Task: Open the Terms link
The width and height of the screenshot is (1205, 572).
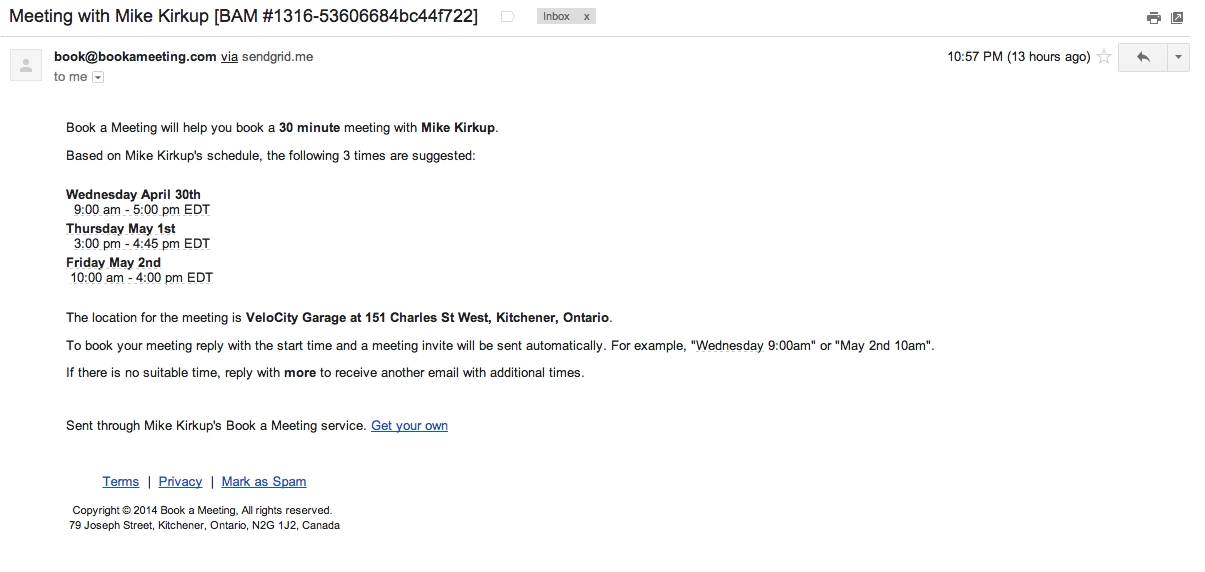Action: pyautogui.click(x=121, y=482)
